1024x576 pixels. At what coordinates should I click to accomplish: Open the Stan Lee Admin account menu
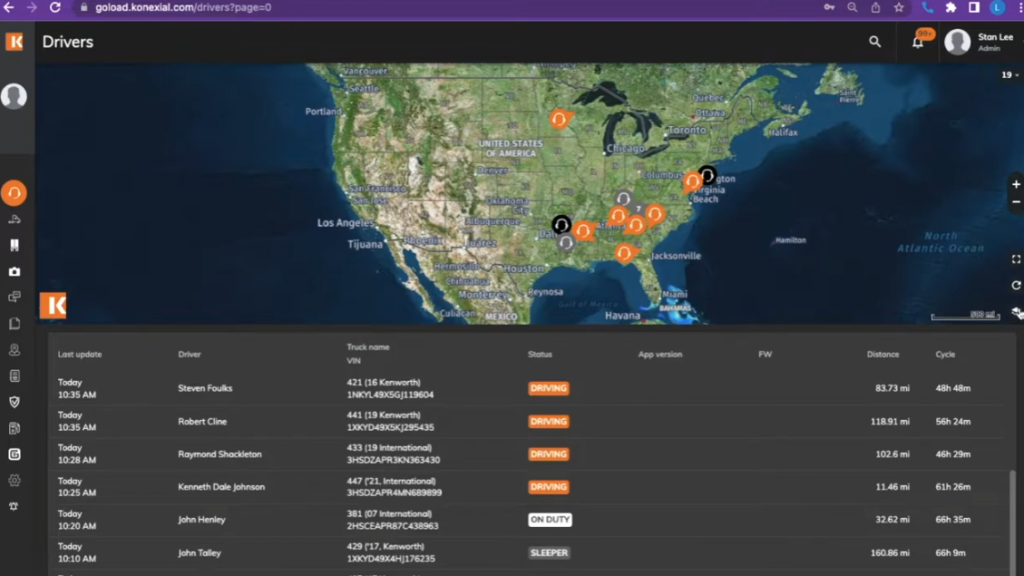click(979, 42)
